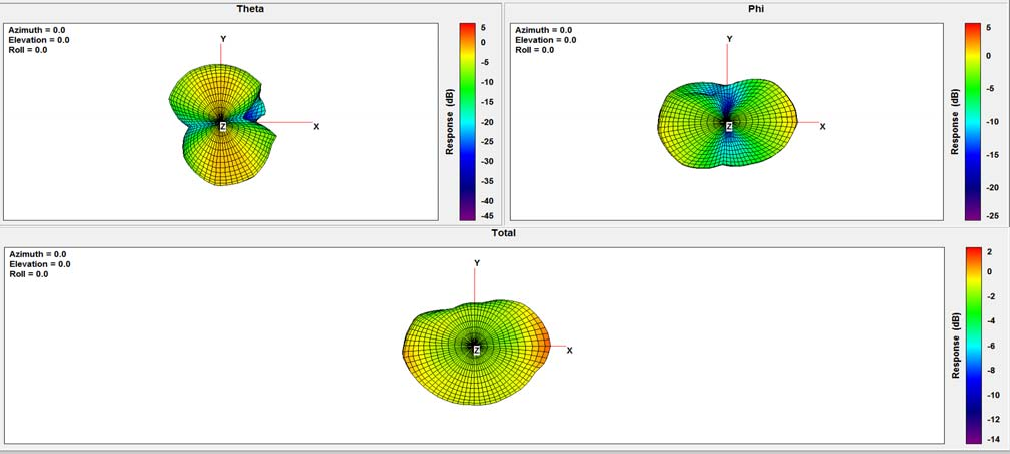This screenshot has width=1010, height=454.
Task: Click the Y axis label in Phi plot
Action: (730, 39)
